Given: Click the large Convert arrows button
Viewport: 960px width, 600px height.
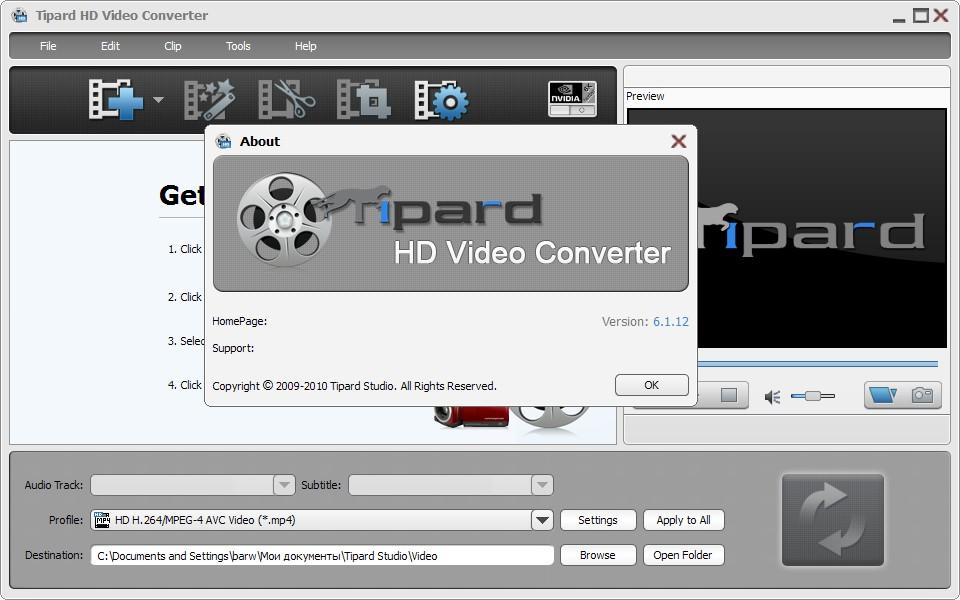Looking at the screenshot, I should (x=833, y=520).
